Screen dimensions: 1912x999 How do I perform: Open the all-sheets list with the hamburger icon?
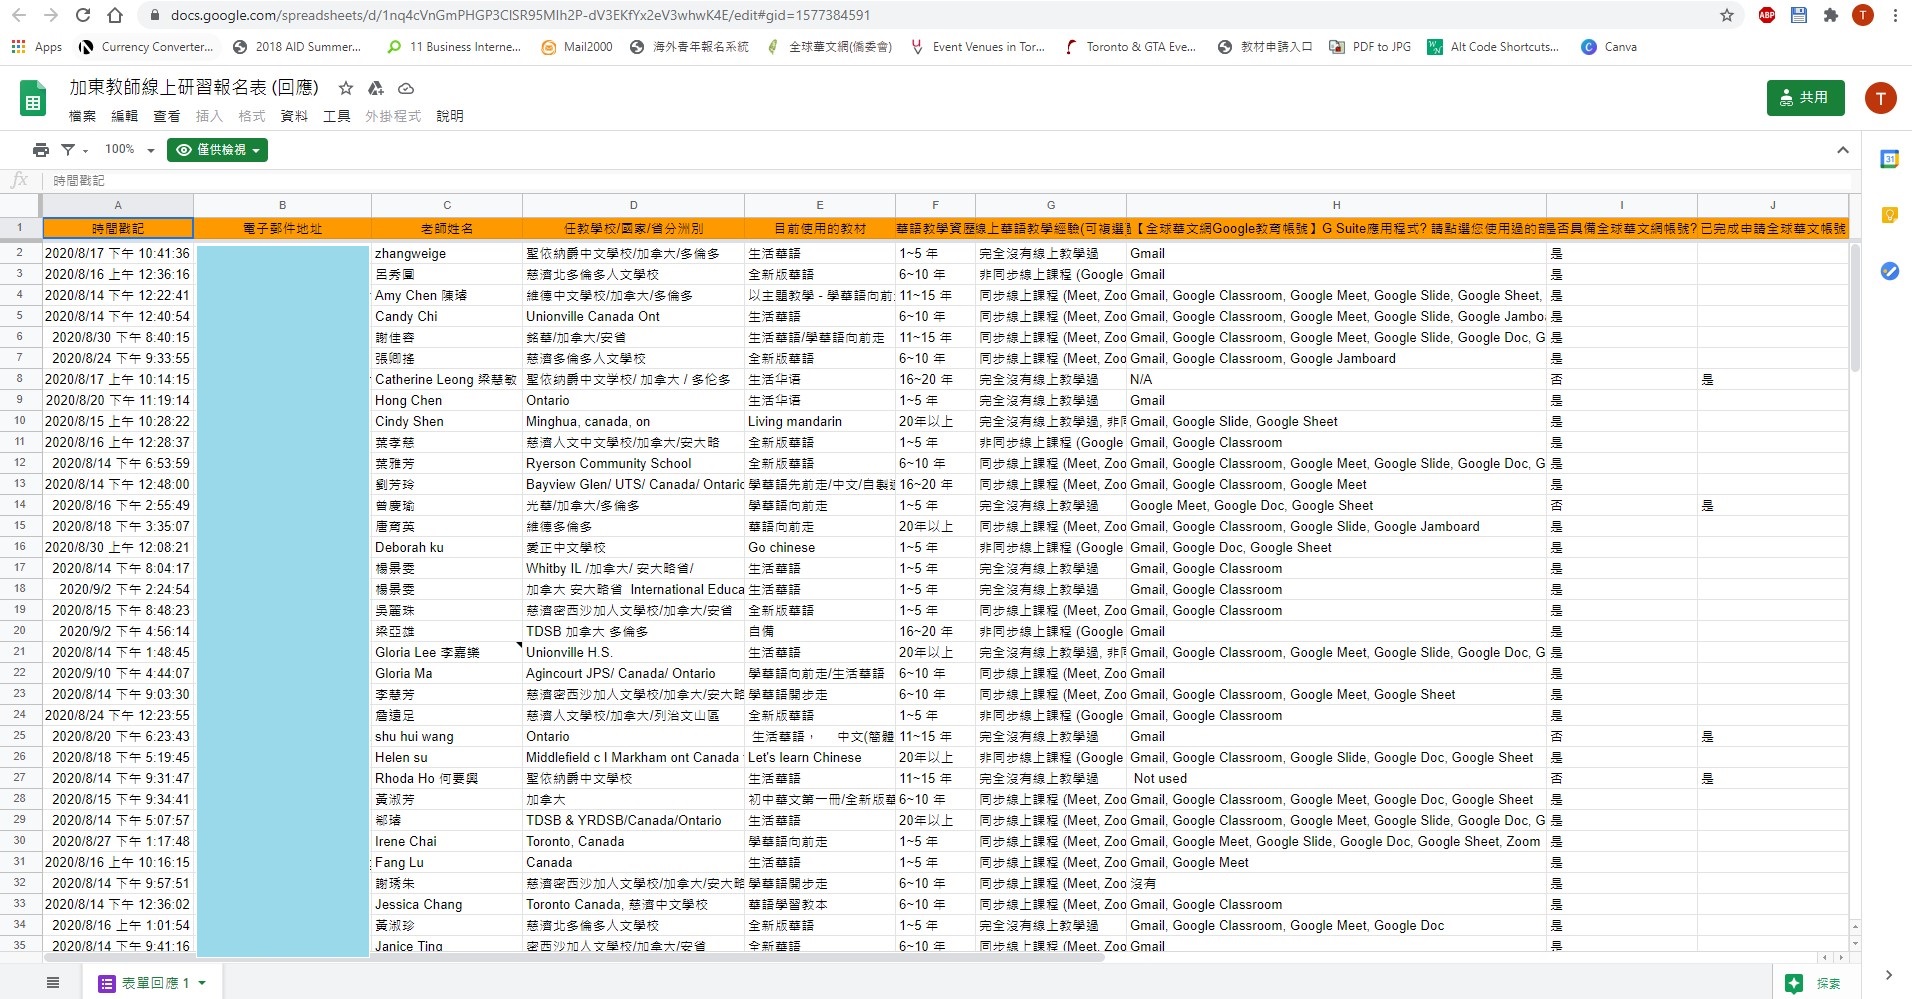53,982
